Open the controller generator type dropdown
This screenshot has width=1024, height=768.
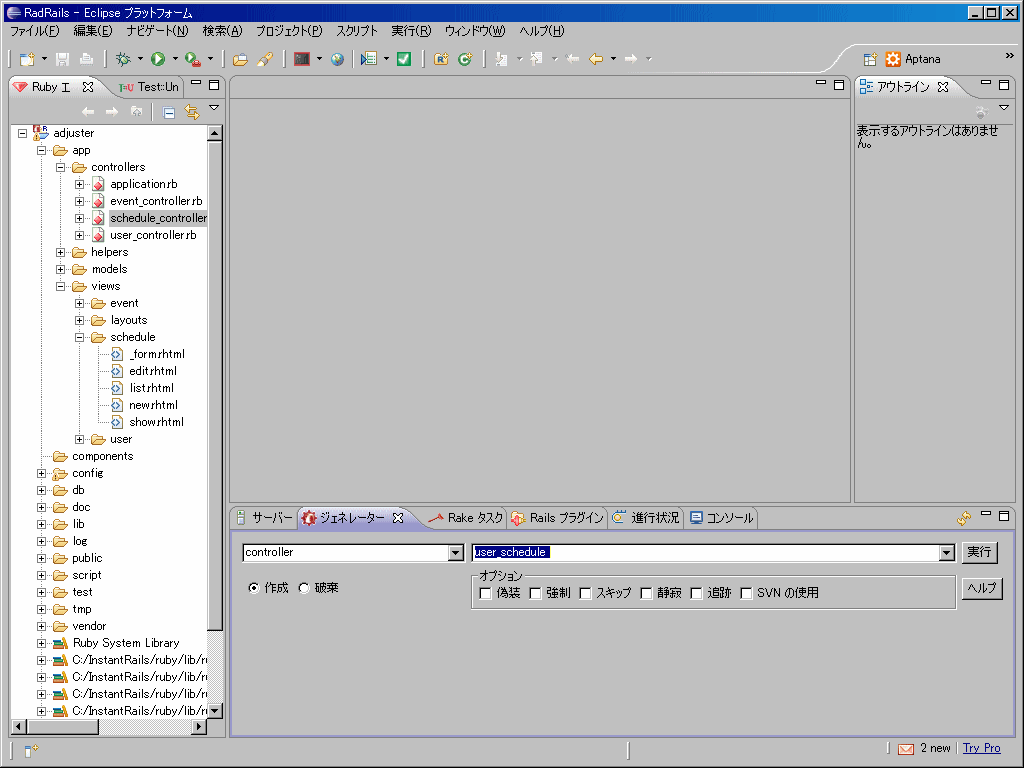455,552
